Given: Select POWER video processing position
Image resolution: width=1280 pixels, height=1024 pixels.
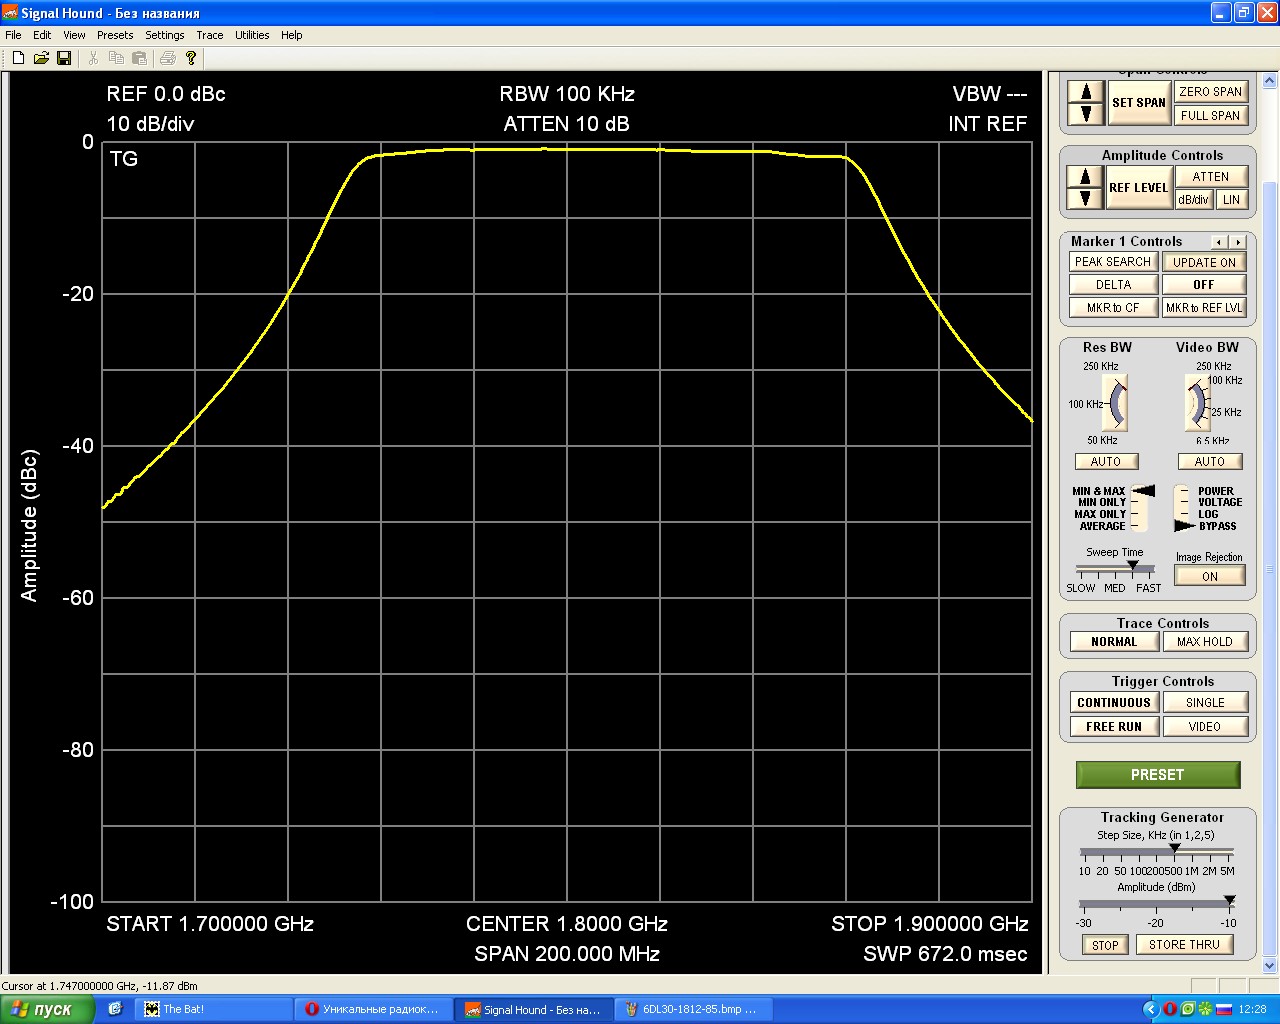Looking at the screenshot, I should [1216, 491].
